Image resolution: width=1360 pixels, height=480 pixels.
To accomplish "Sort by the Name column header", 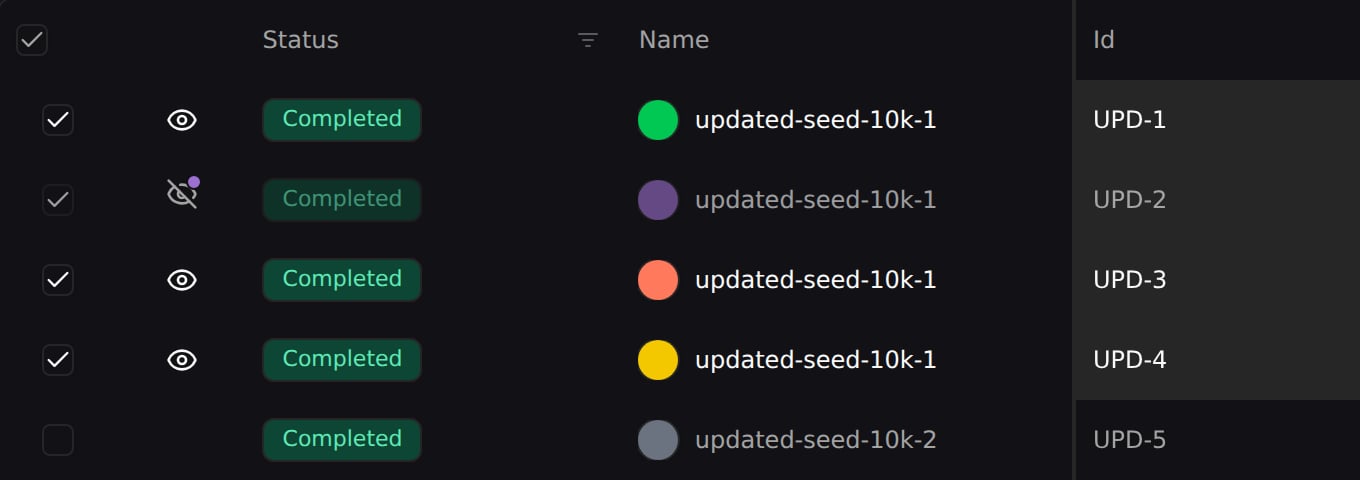I will pyautogui.click(x=674, y=40).
